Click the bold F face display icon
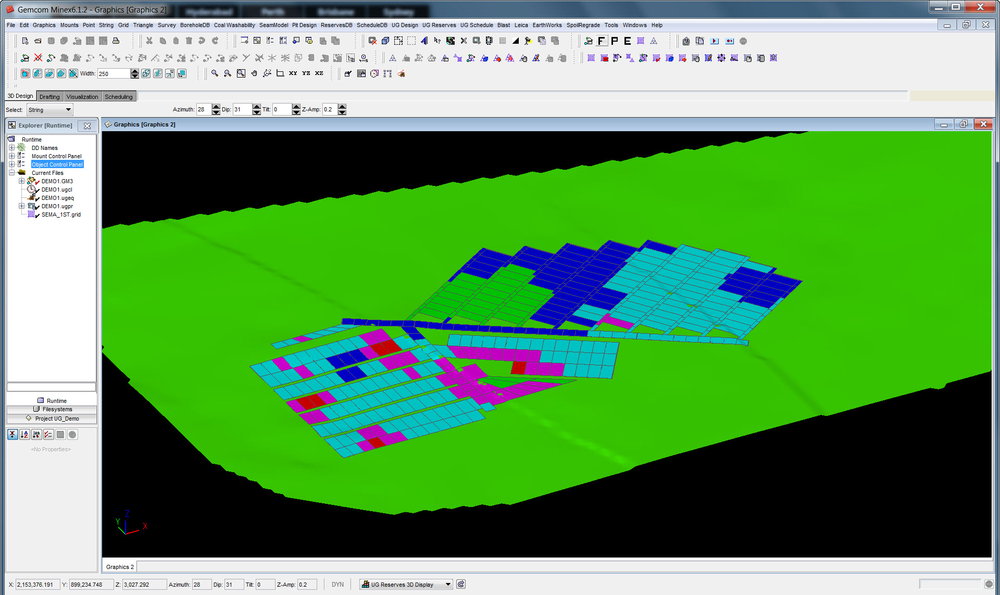1000x595 pixels. click(601, 41)
